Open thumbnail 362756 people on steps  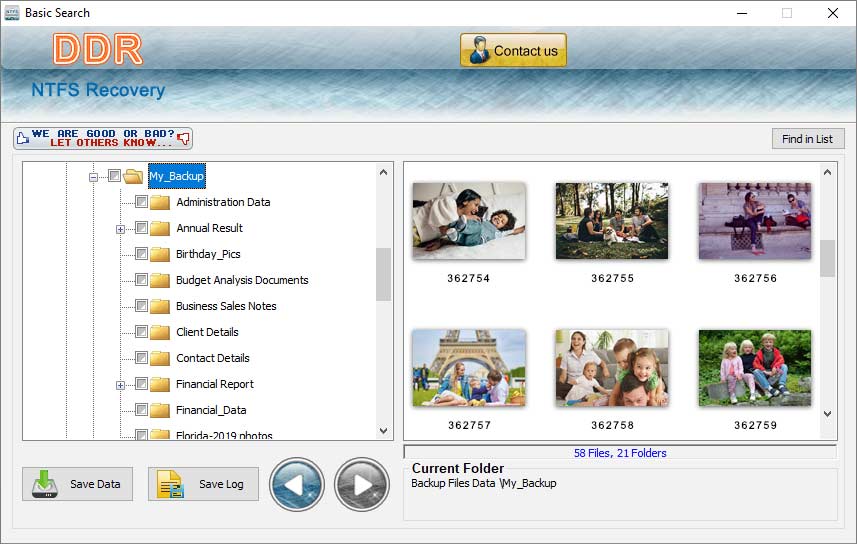click(x=755, y=220)
